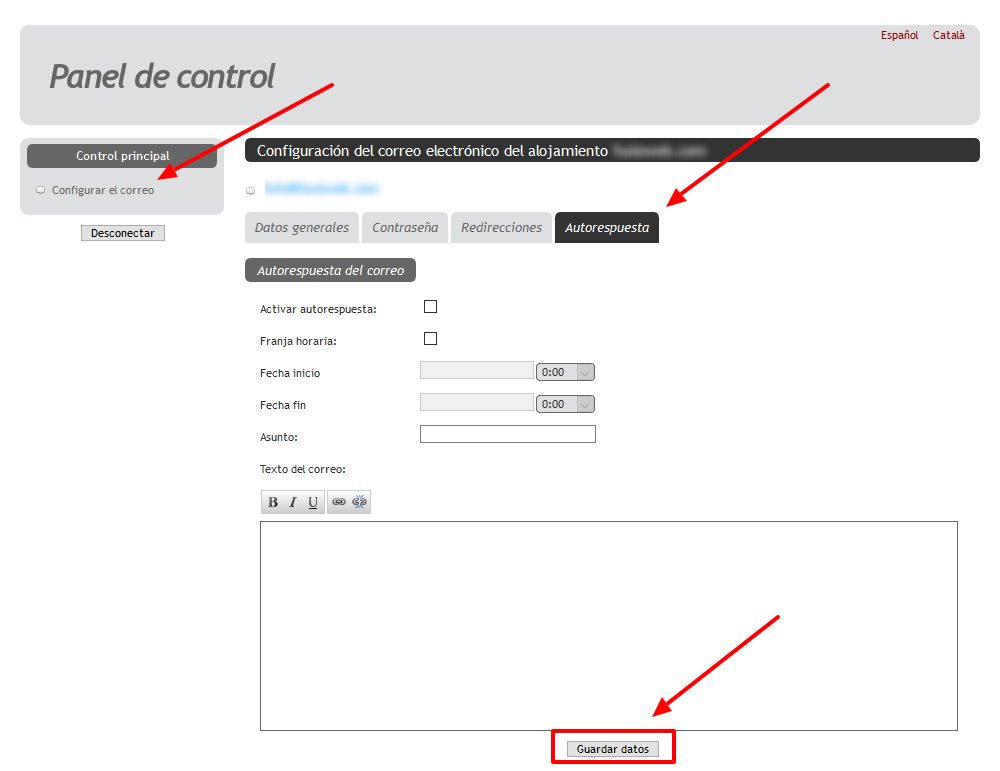Click the icon beside the blurred email address
Screen dimensions: 1000x771
250,190
